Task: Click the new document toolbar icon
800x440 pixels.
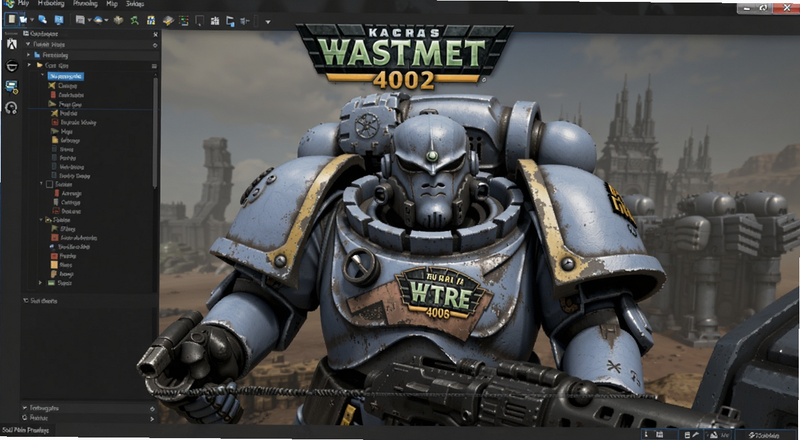Action: click(11, 19)
